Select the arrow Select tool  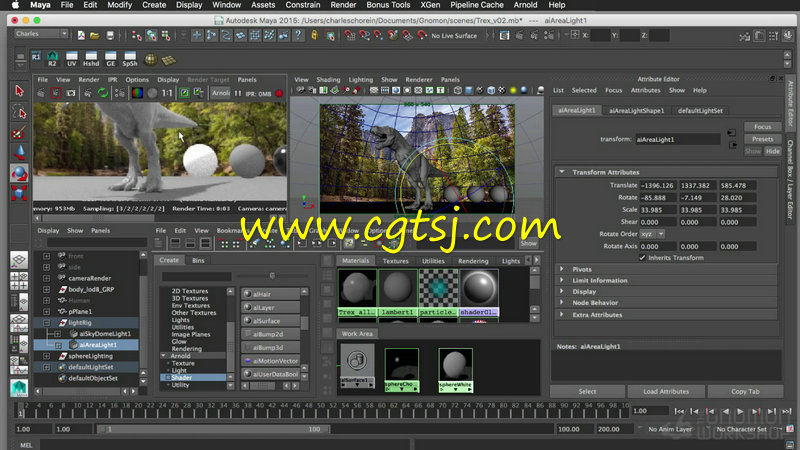click(x=19, y=91)
